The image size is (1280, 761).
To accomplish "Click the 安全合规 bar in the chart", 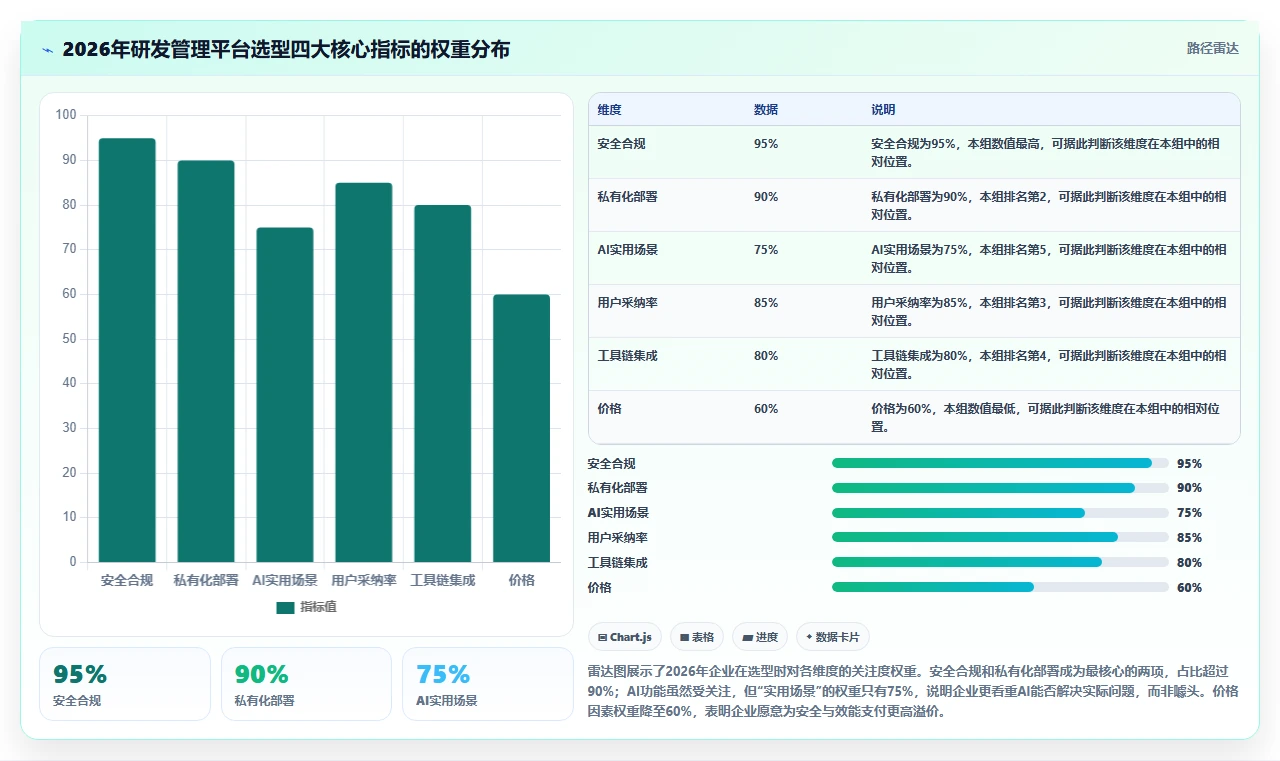I will click(127, 350).
